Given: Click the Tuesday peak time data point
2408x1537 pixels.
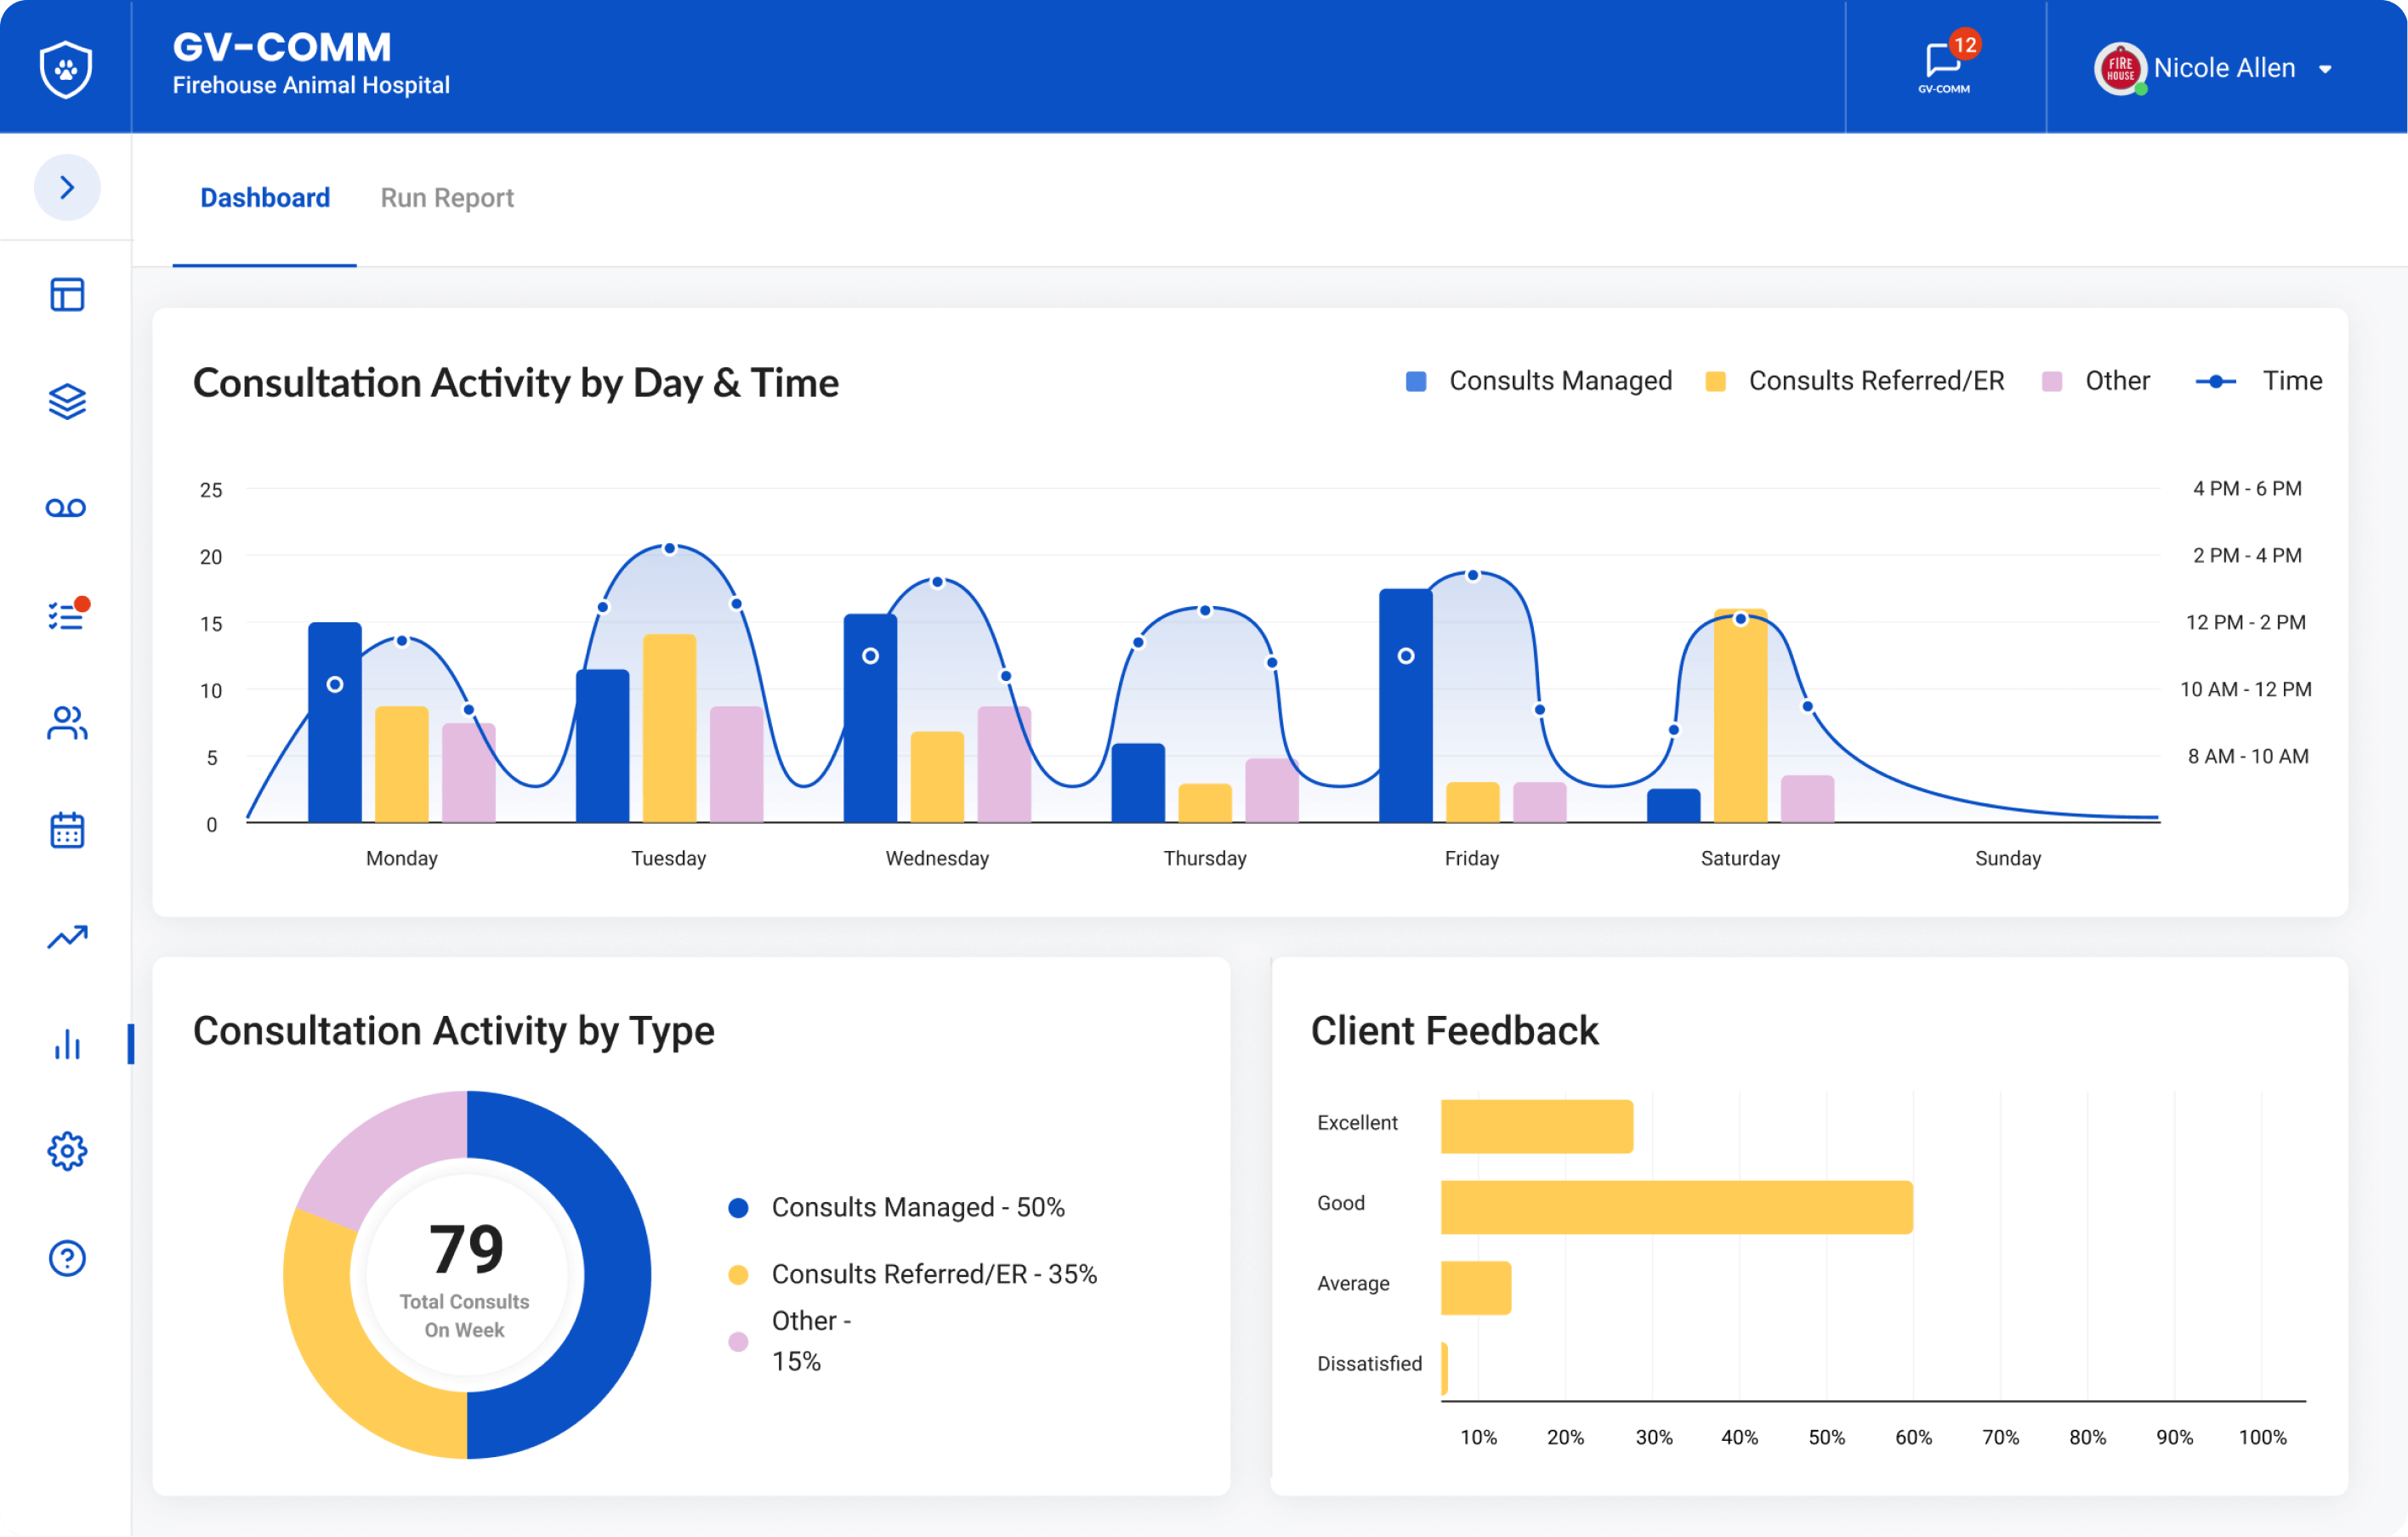Looking at the screenshot, I should tap(670, 549).
